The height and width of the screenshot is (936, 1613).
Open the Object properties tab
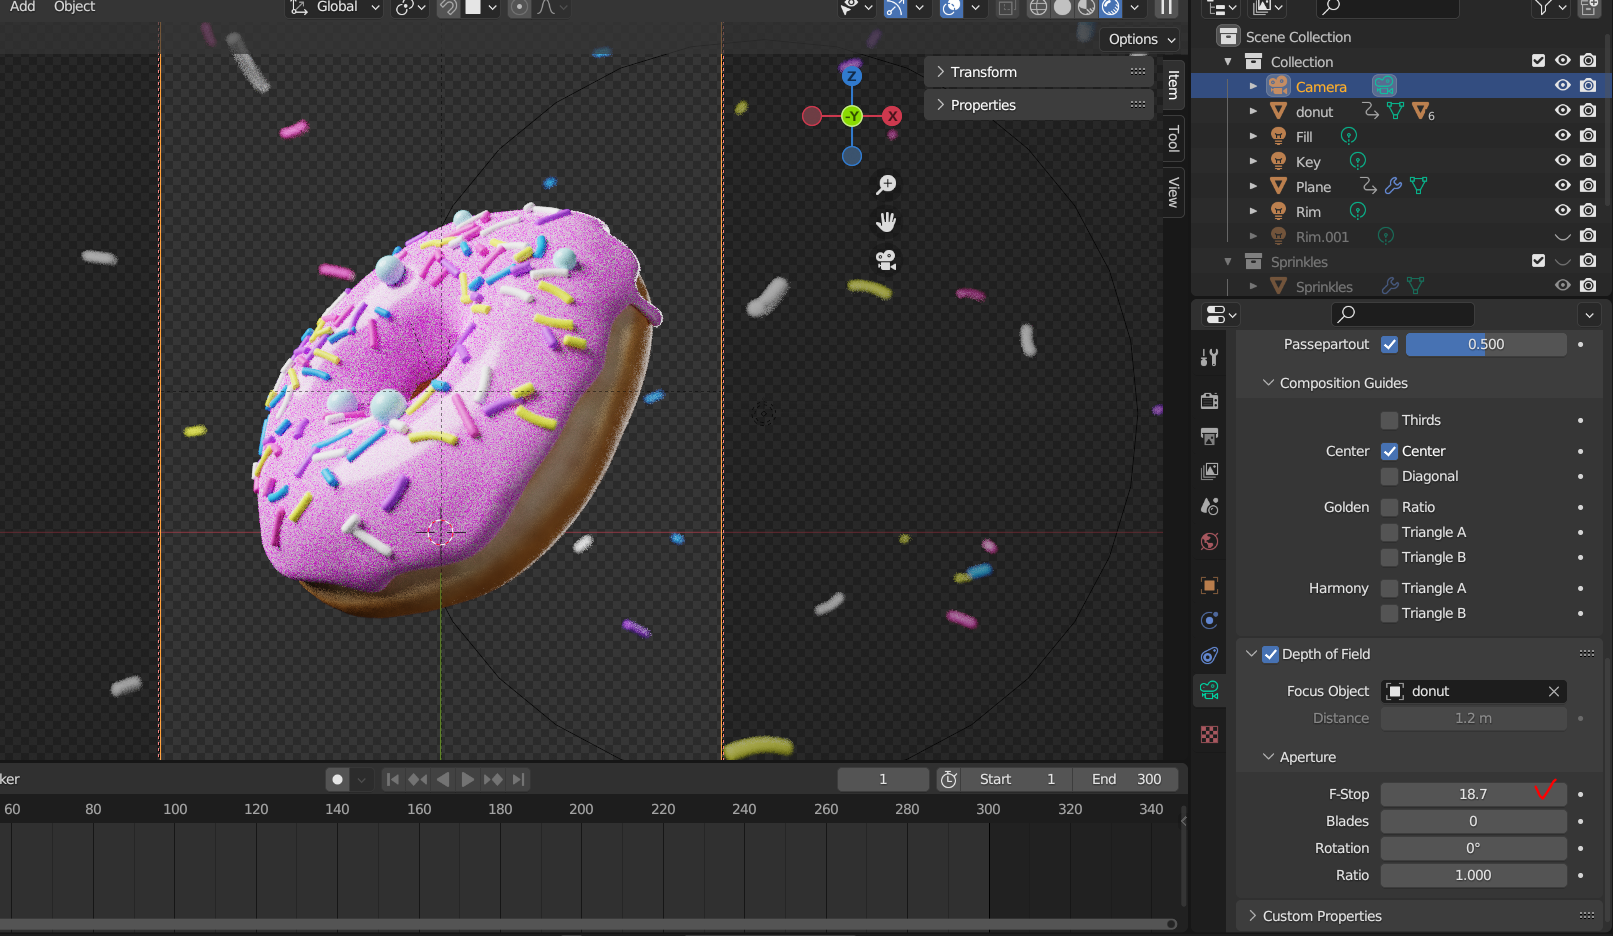coord(1210,586)
